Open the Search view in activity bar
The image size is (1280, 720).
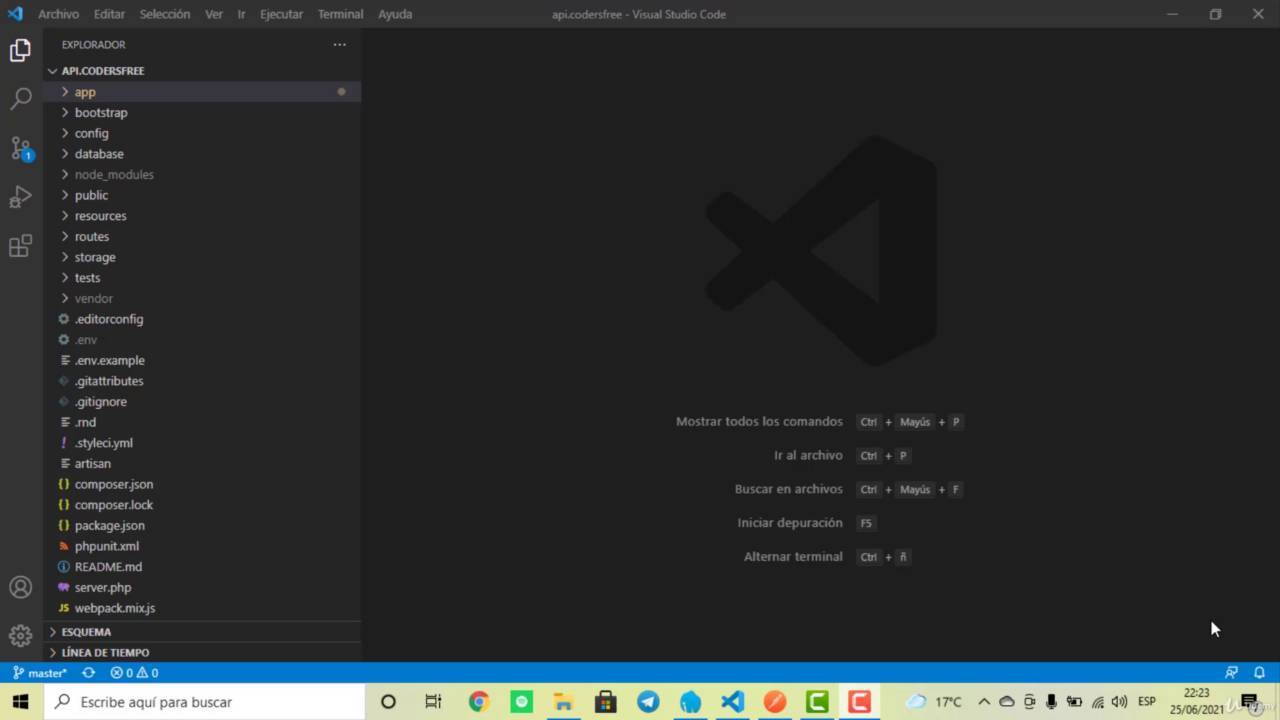(21, 98)
